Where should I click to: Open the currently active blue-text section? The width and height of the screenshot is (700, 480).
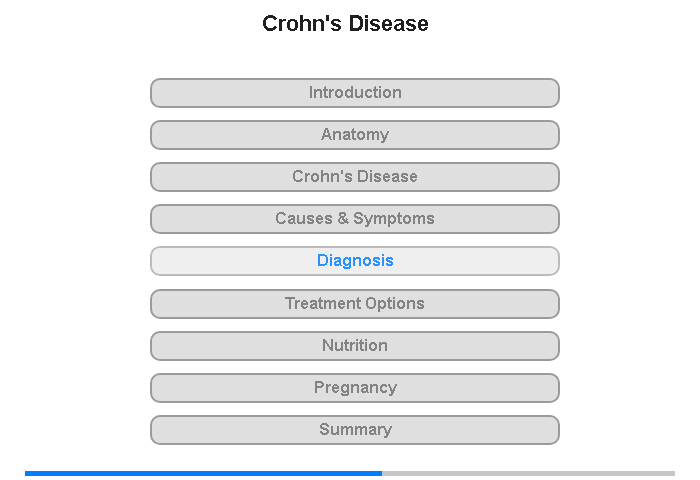tap(355, 261)
